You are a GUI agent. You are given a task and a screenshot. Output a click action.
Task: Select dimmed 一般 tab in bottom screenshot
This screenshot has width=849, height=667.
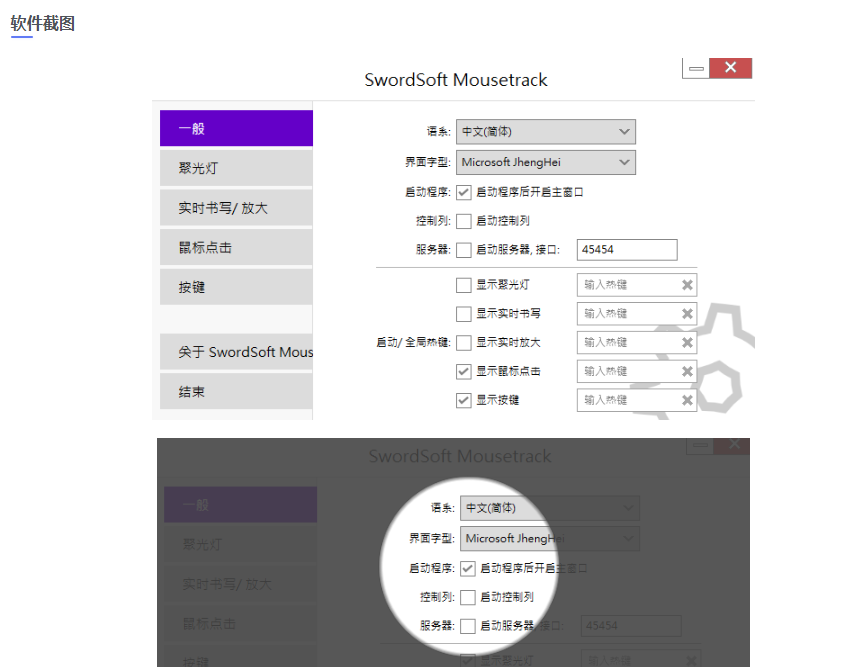(240, 505)
